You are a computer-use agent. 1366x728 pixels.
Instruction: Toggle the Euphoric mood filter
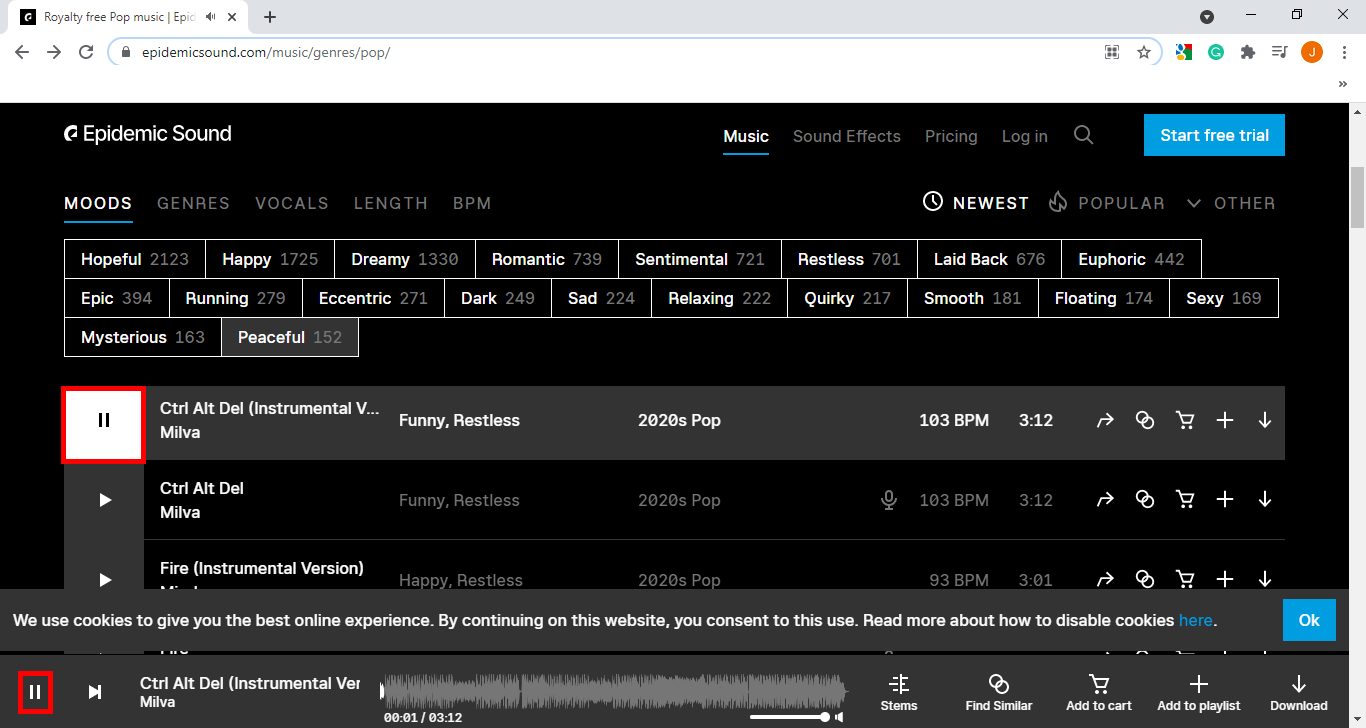(x=1131, y=259)
